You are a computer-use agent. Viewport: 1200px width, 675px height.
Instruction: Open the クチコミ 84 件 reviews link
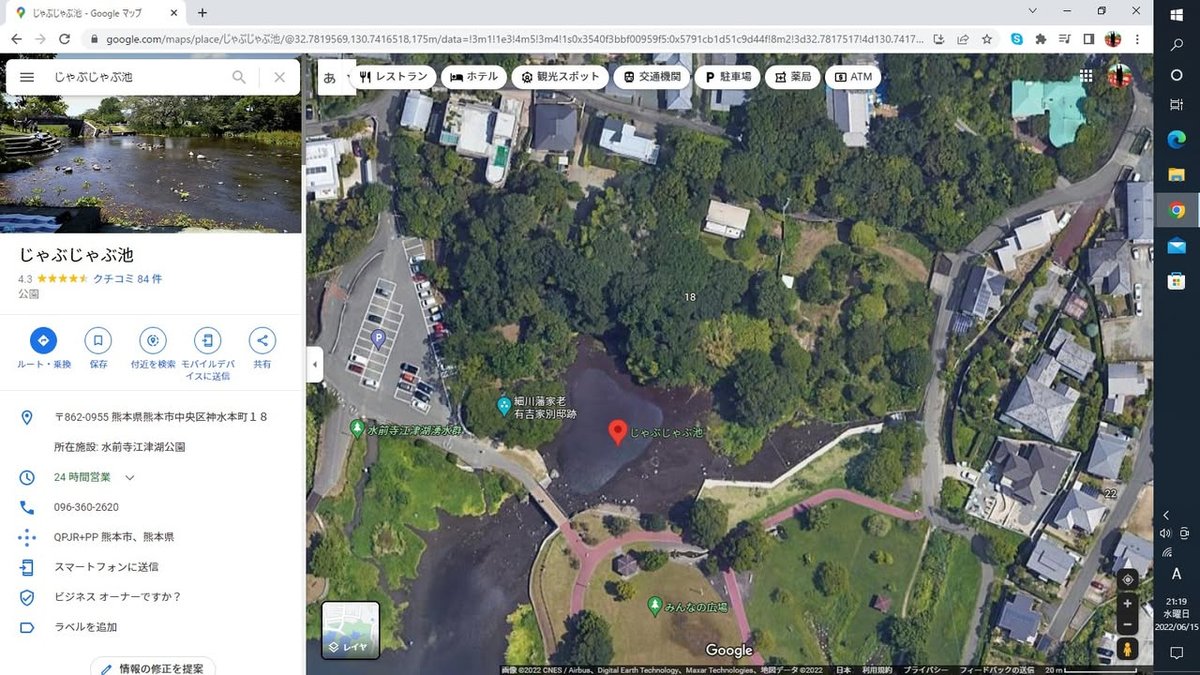tap(127, 278)
